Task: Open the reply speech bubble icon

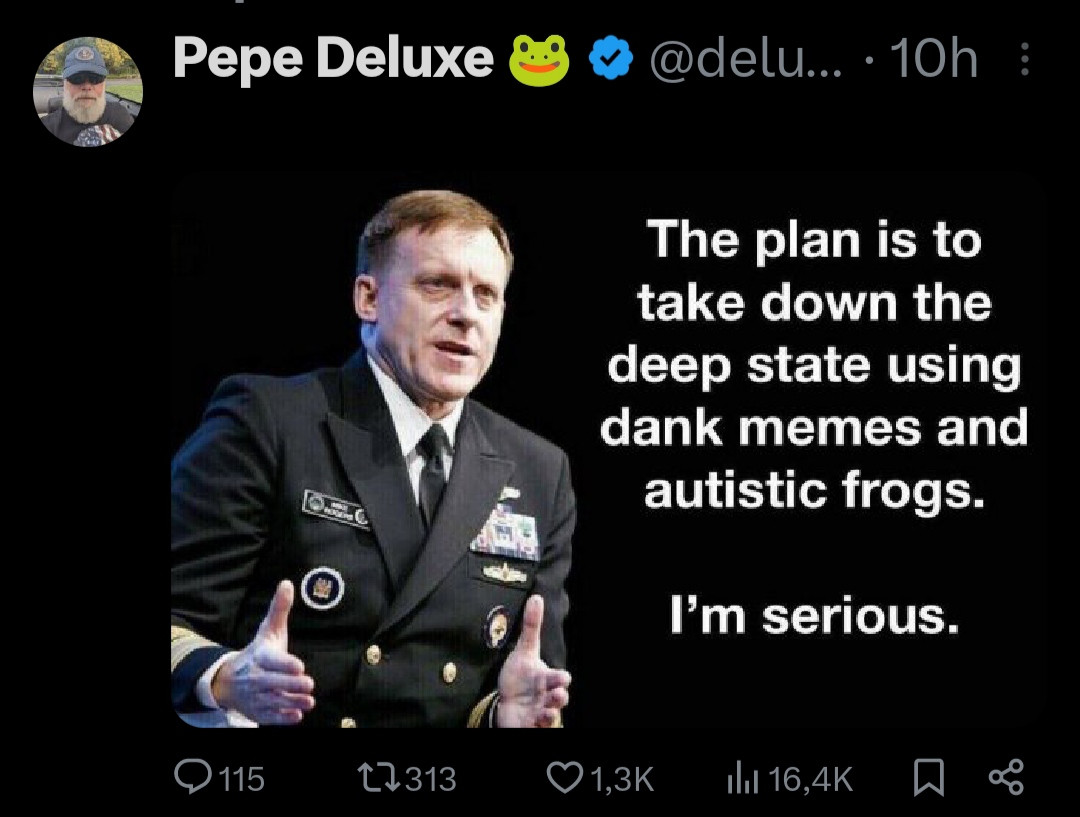Action: 189,777
